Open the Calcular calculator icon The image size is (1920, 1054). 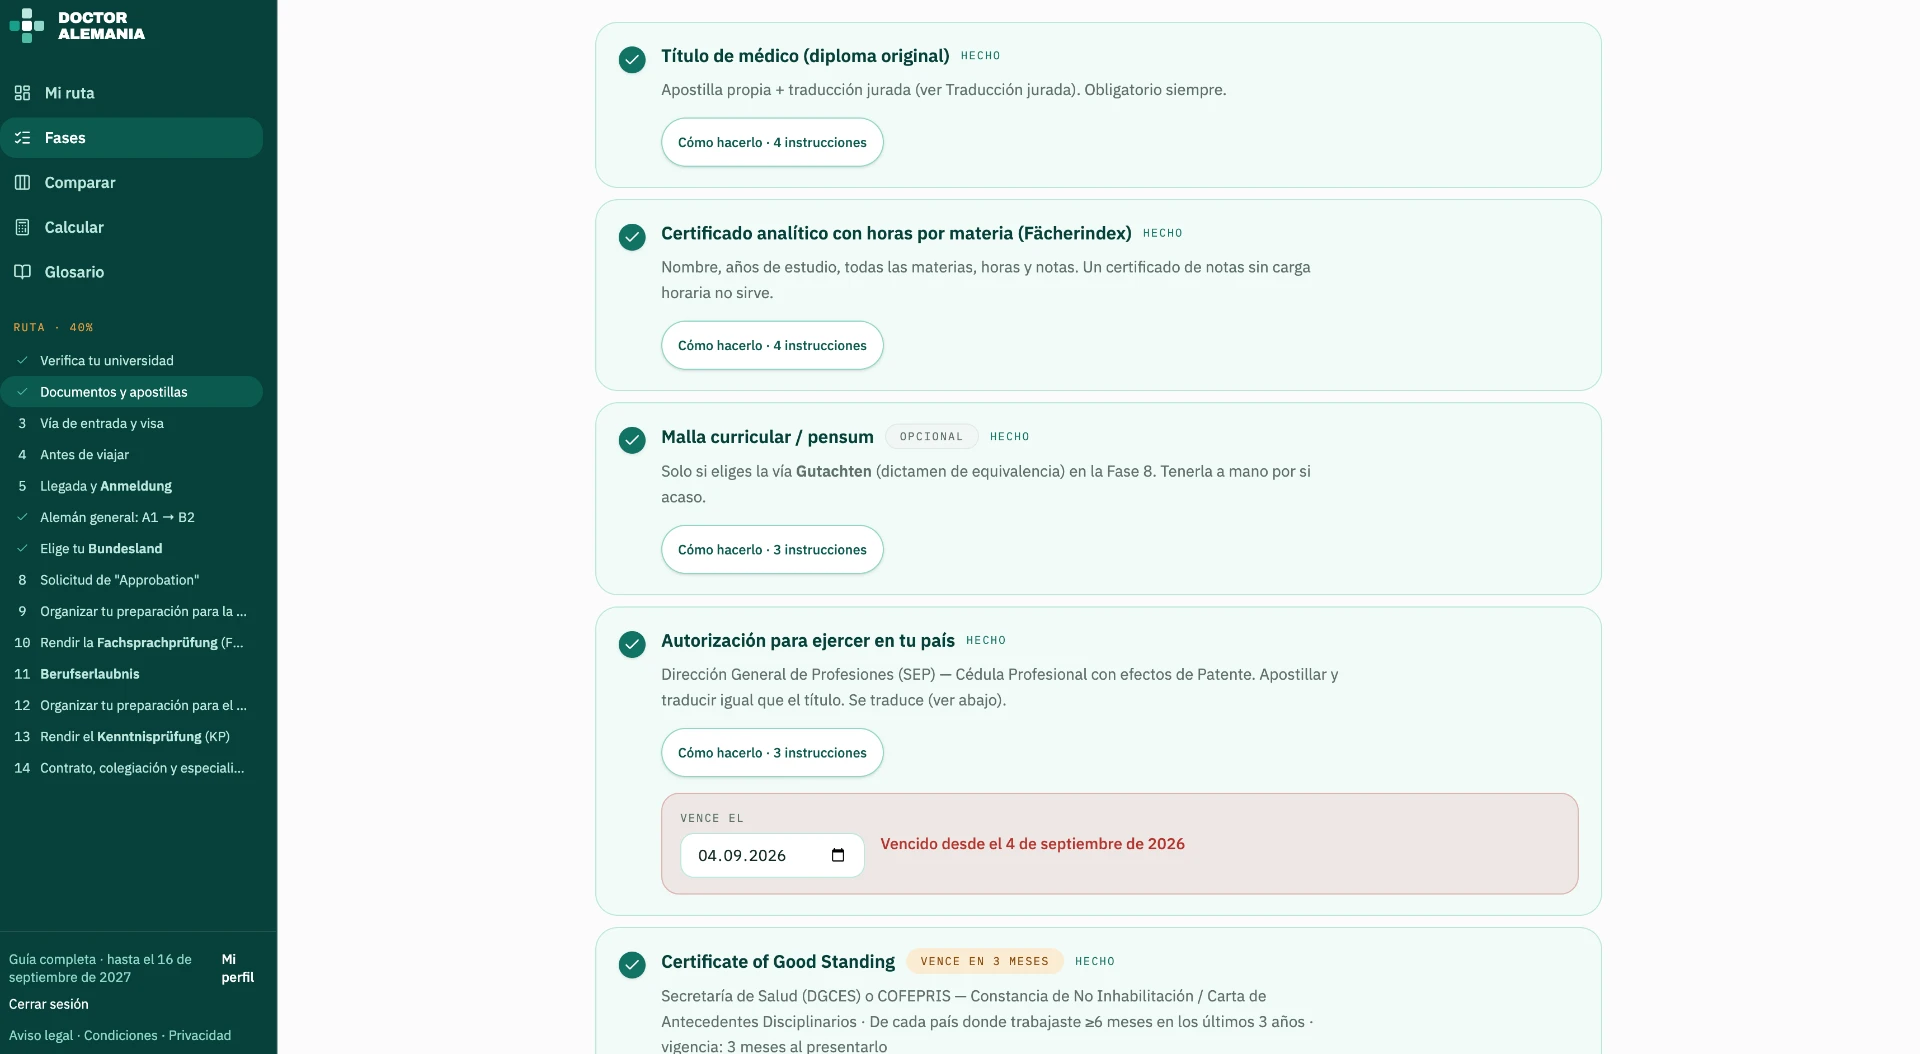pyautogui.click(x=22, y=227)
